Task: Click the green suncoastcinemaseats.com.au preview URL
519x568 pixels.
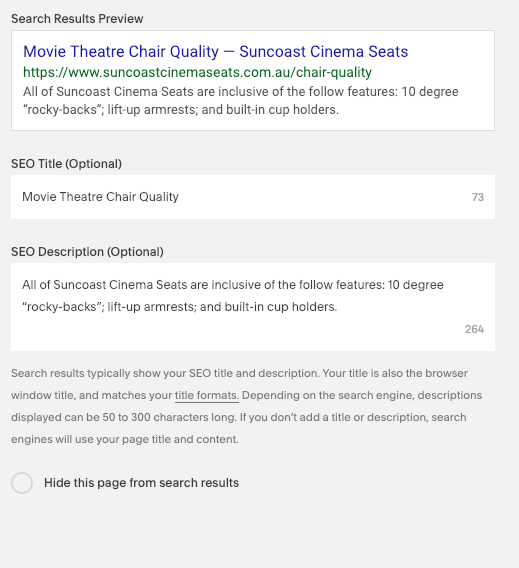Action: tap(197, 72)
